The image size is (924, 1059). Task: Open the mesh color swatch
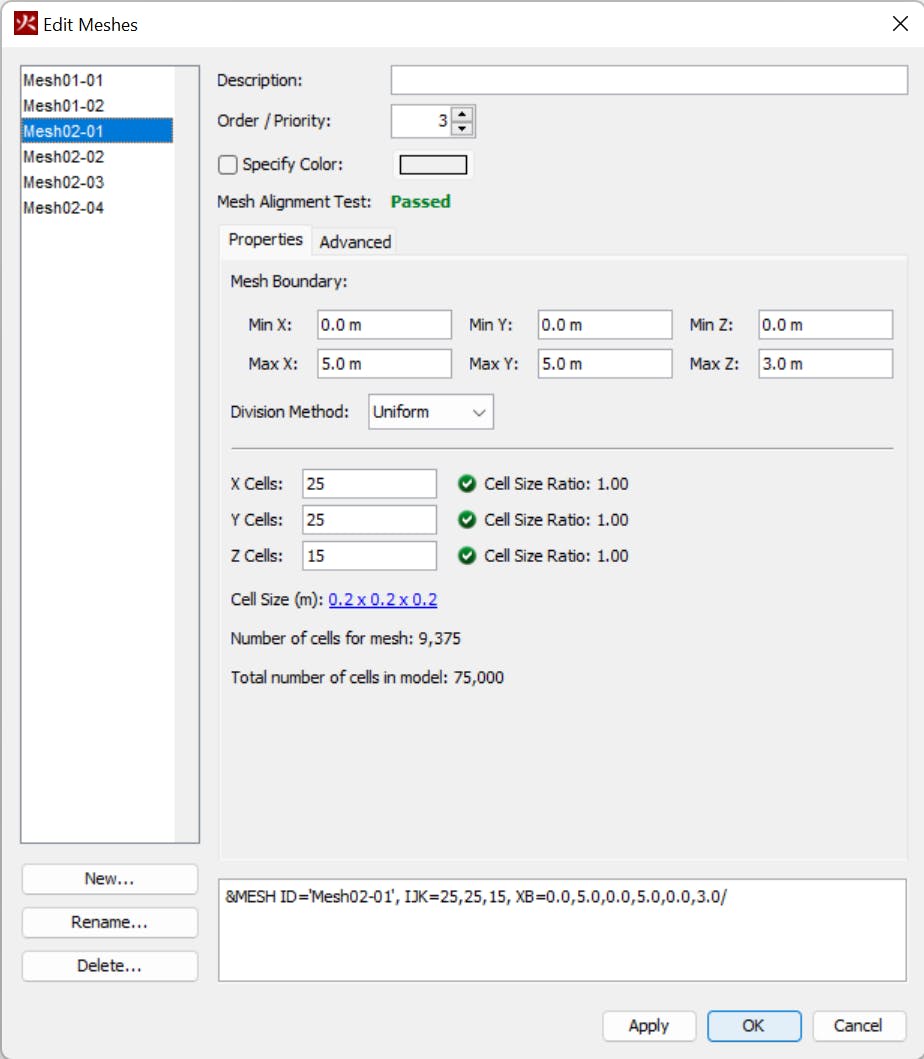[x=433, y=164]
